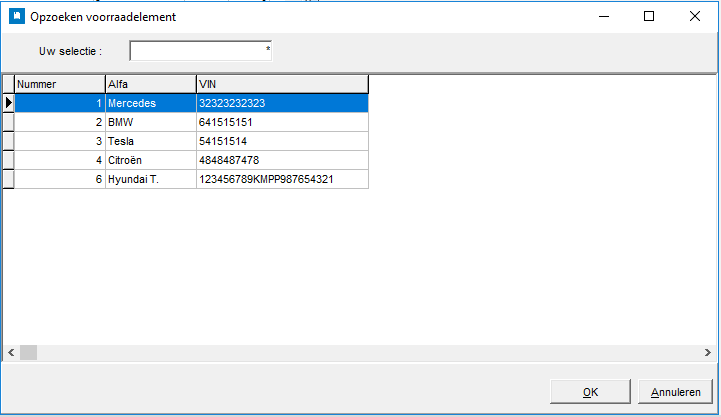Screen dimensions: 721x417
Task: Click the horizontal scrollbar thumb
Action: coord(28,353)
